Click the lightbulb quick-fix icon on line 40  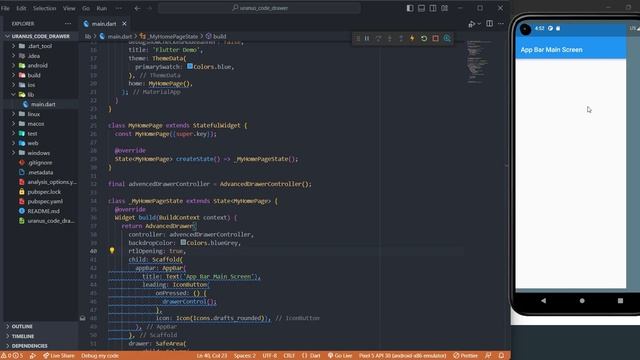tap(112, 251)
